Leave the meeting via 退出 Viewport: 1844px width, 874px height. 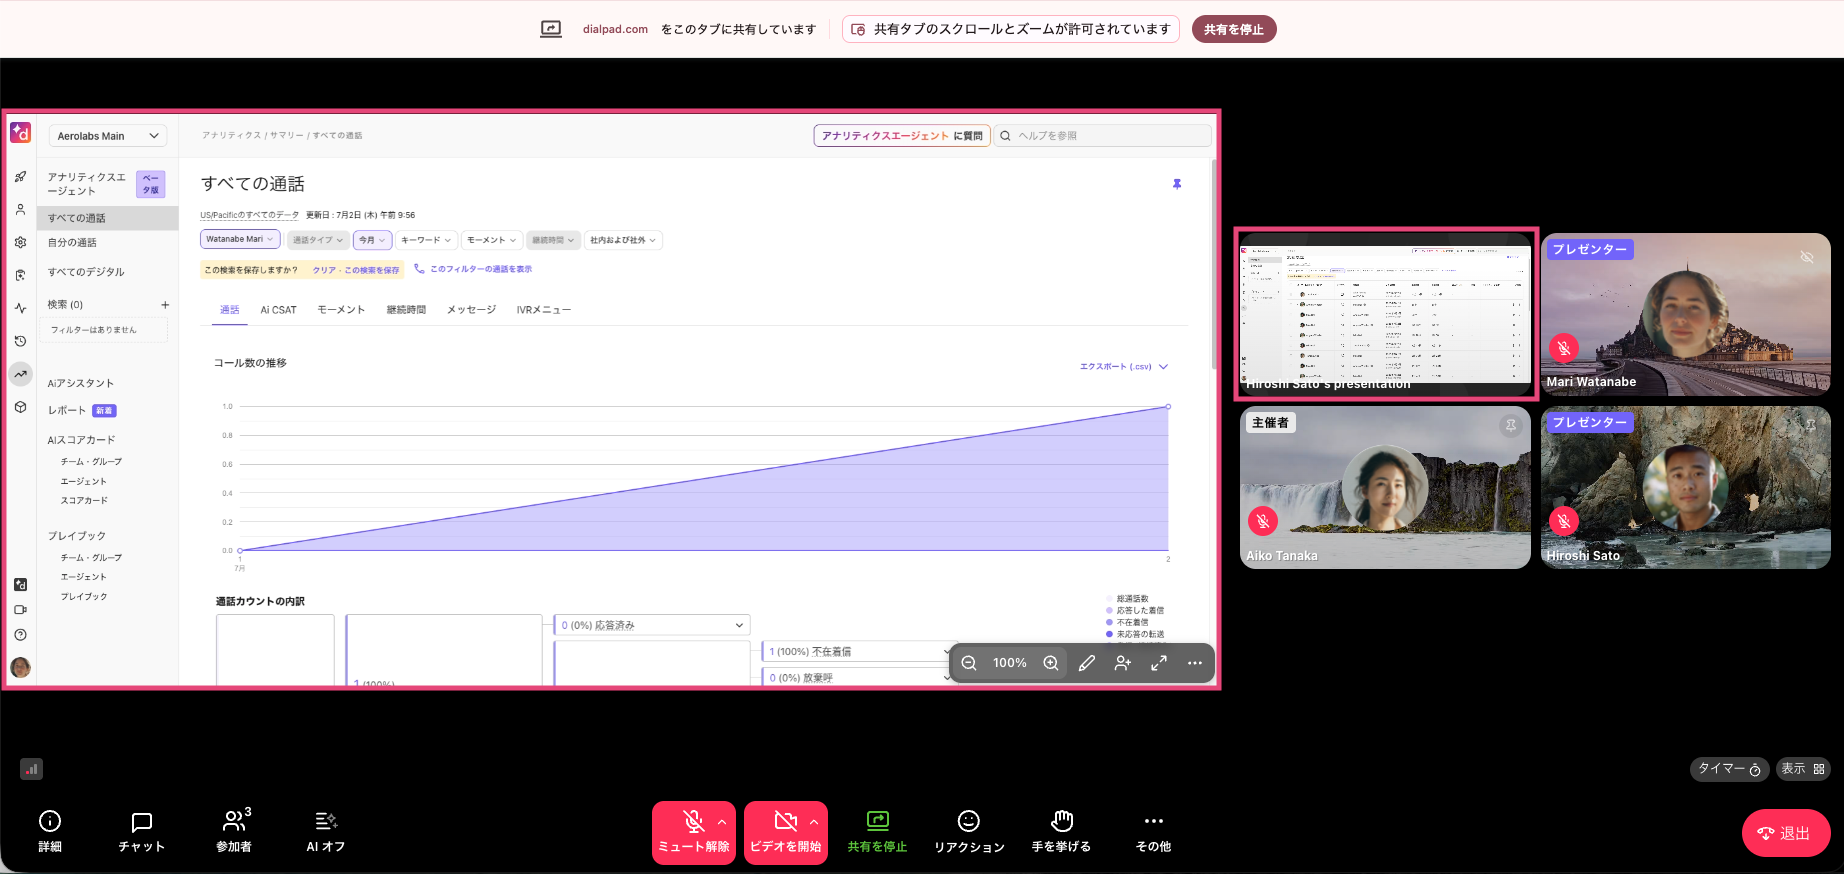click(1786, 833)
